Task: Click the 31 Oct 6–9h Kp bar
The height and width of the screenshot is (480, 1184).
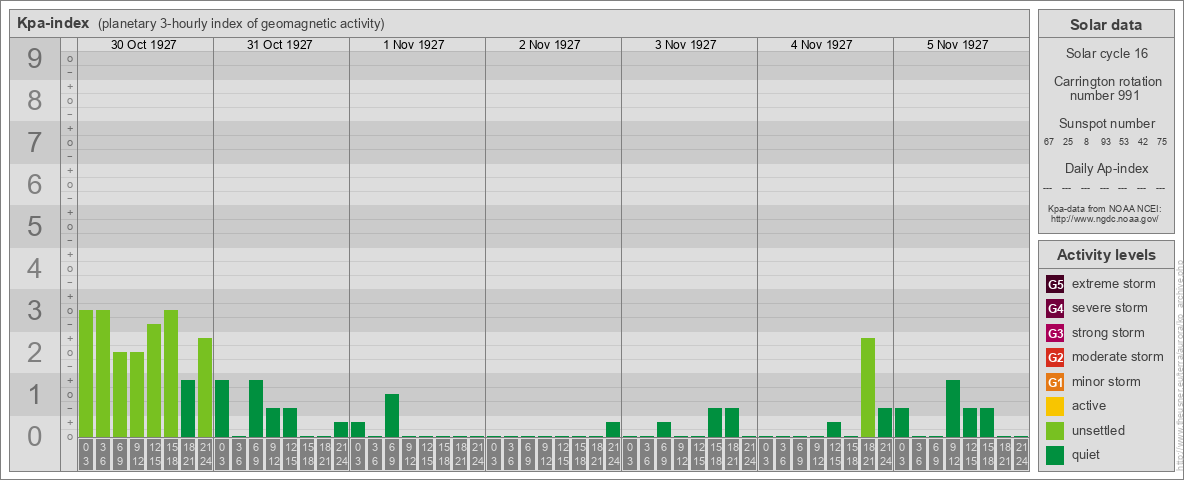Action: [x=256, y=408]
